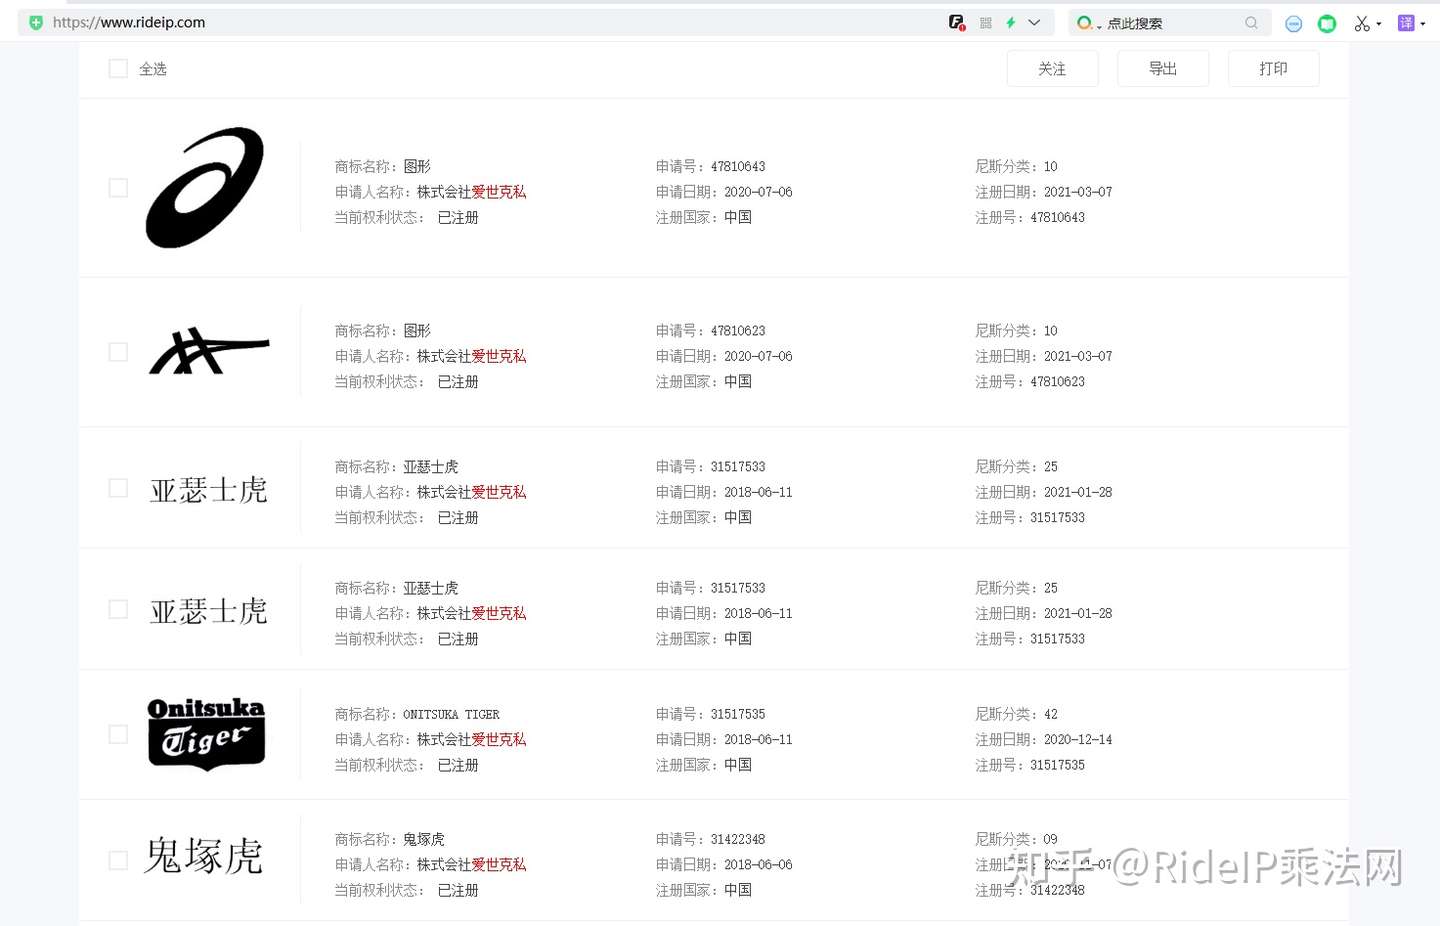Image resolution: width=1440 pixels, height=926 pixels.
Task: Check the box for ONITSUKA TIGER row
Action: pyautogui.click(x=118, y=734)
